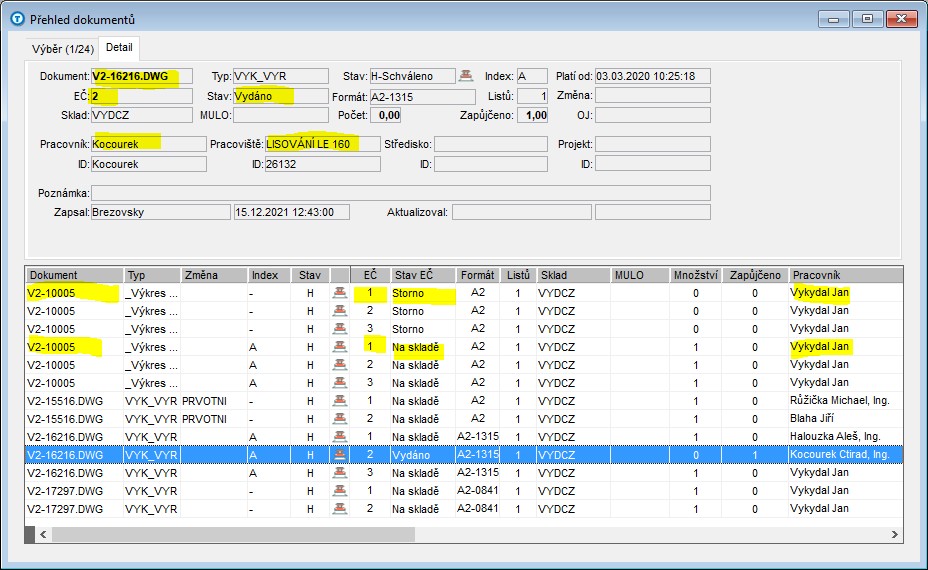The width and height of the screenshot is (928, 570).
Task: Click stamp icon in V2-10005 index A EČ 2 row
Action: [340, 365]
